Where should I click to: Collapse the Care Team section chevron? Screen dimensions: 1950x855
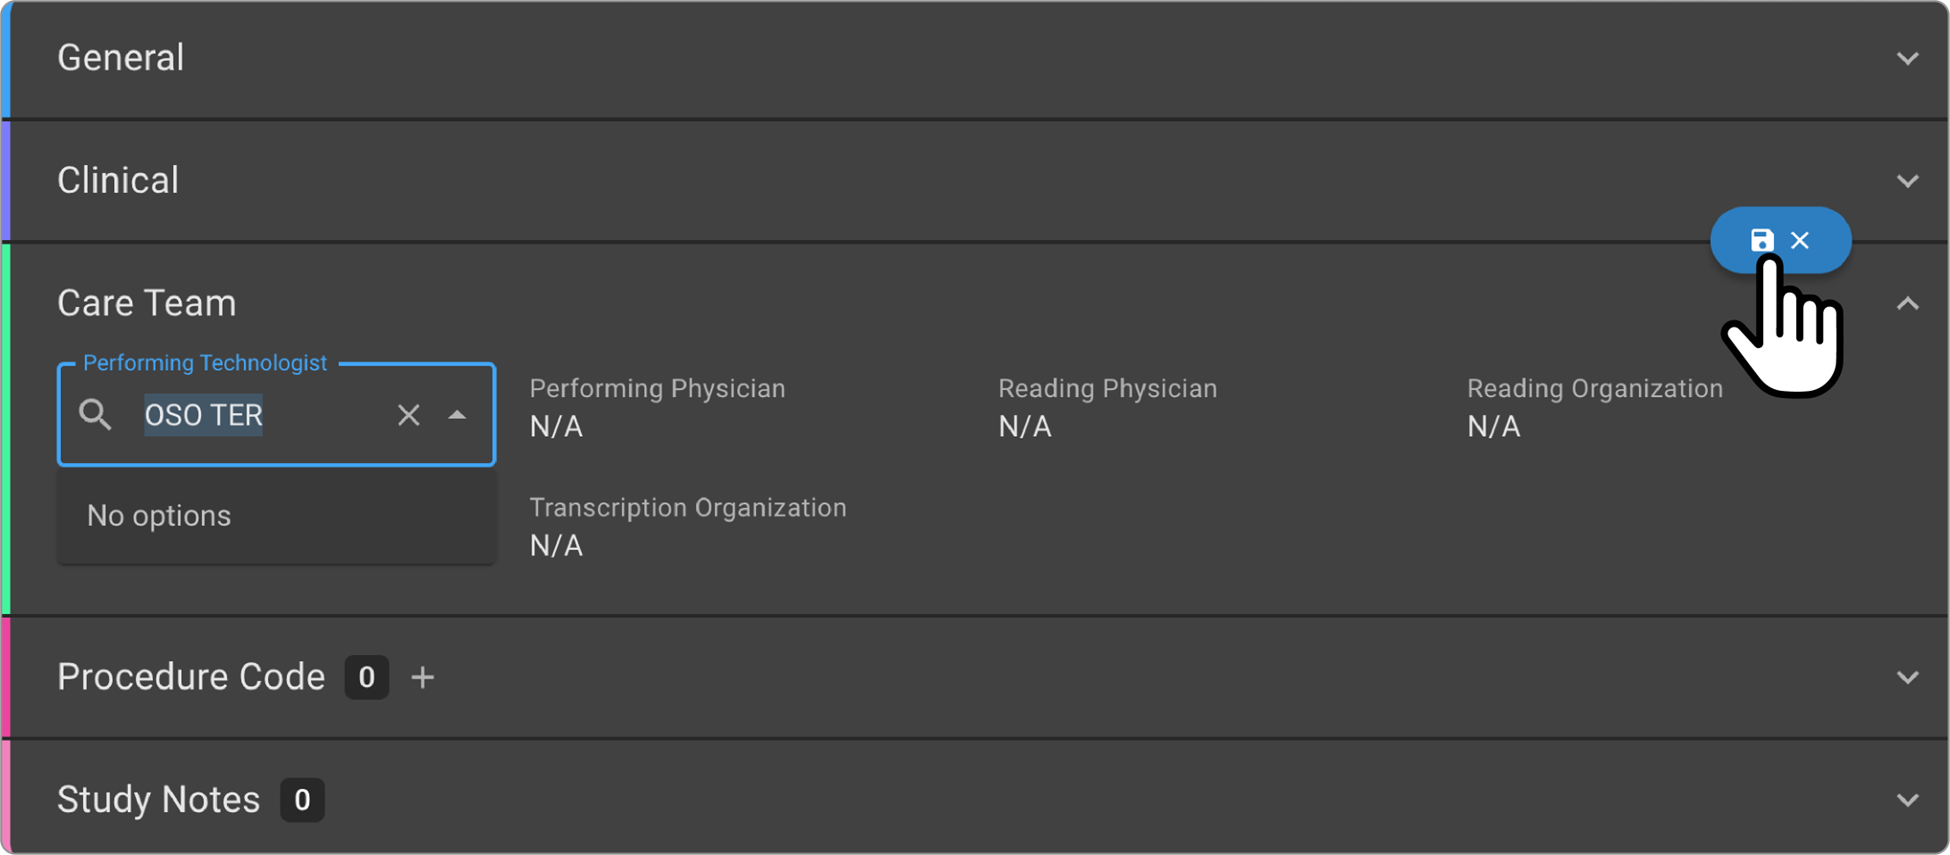[x=1907, y=303]
